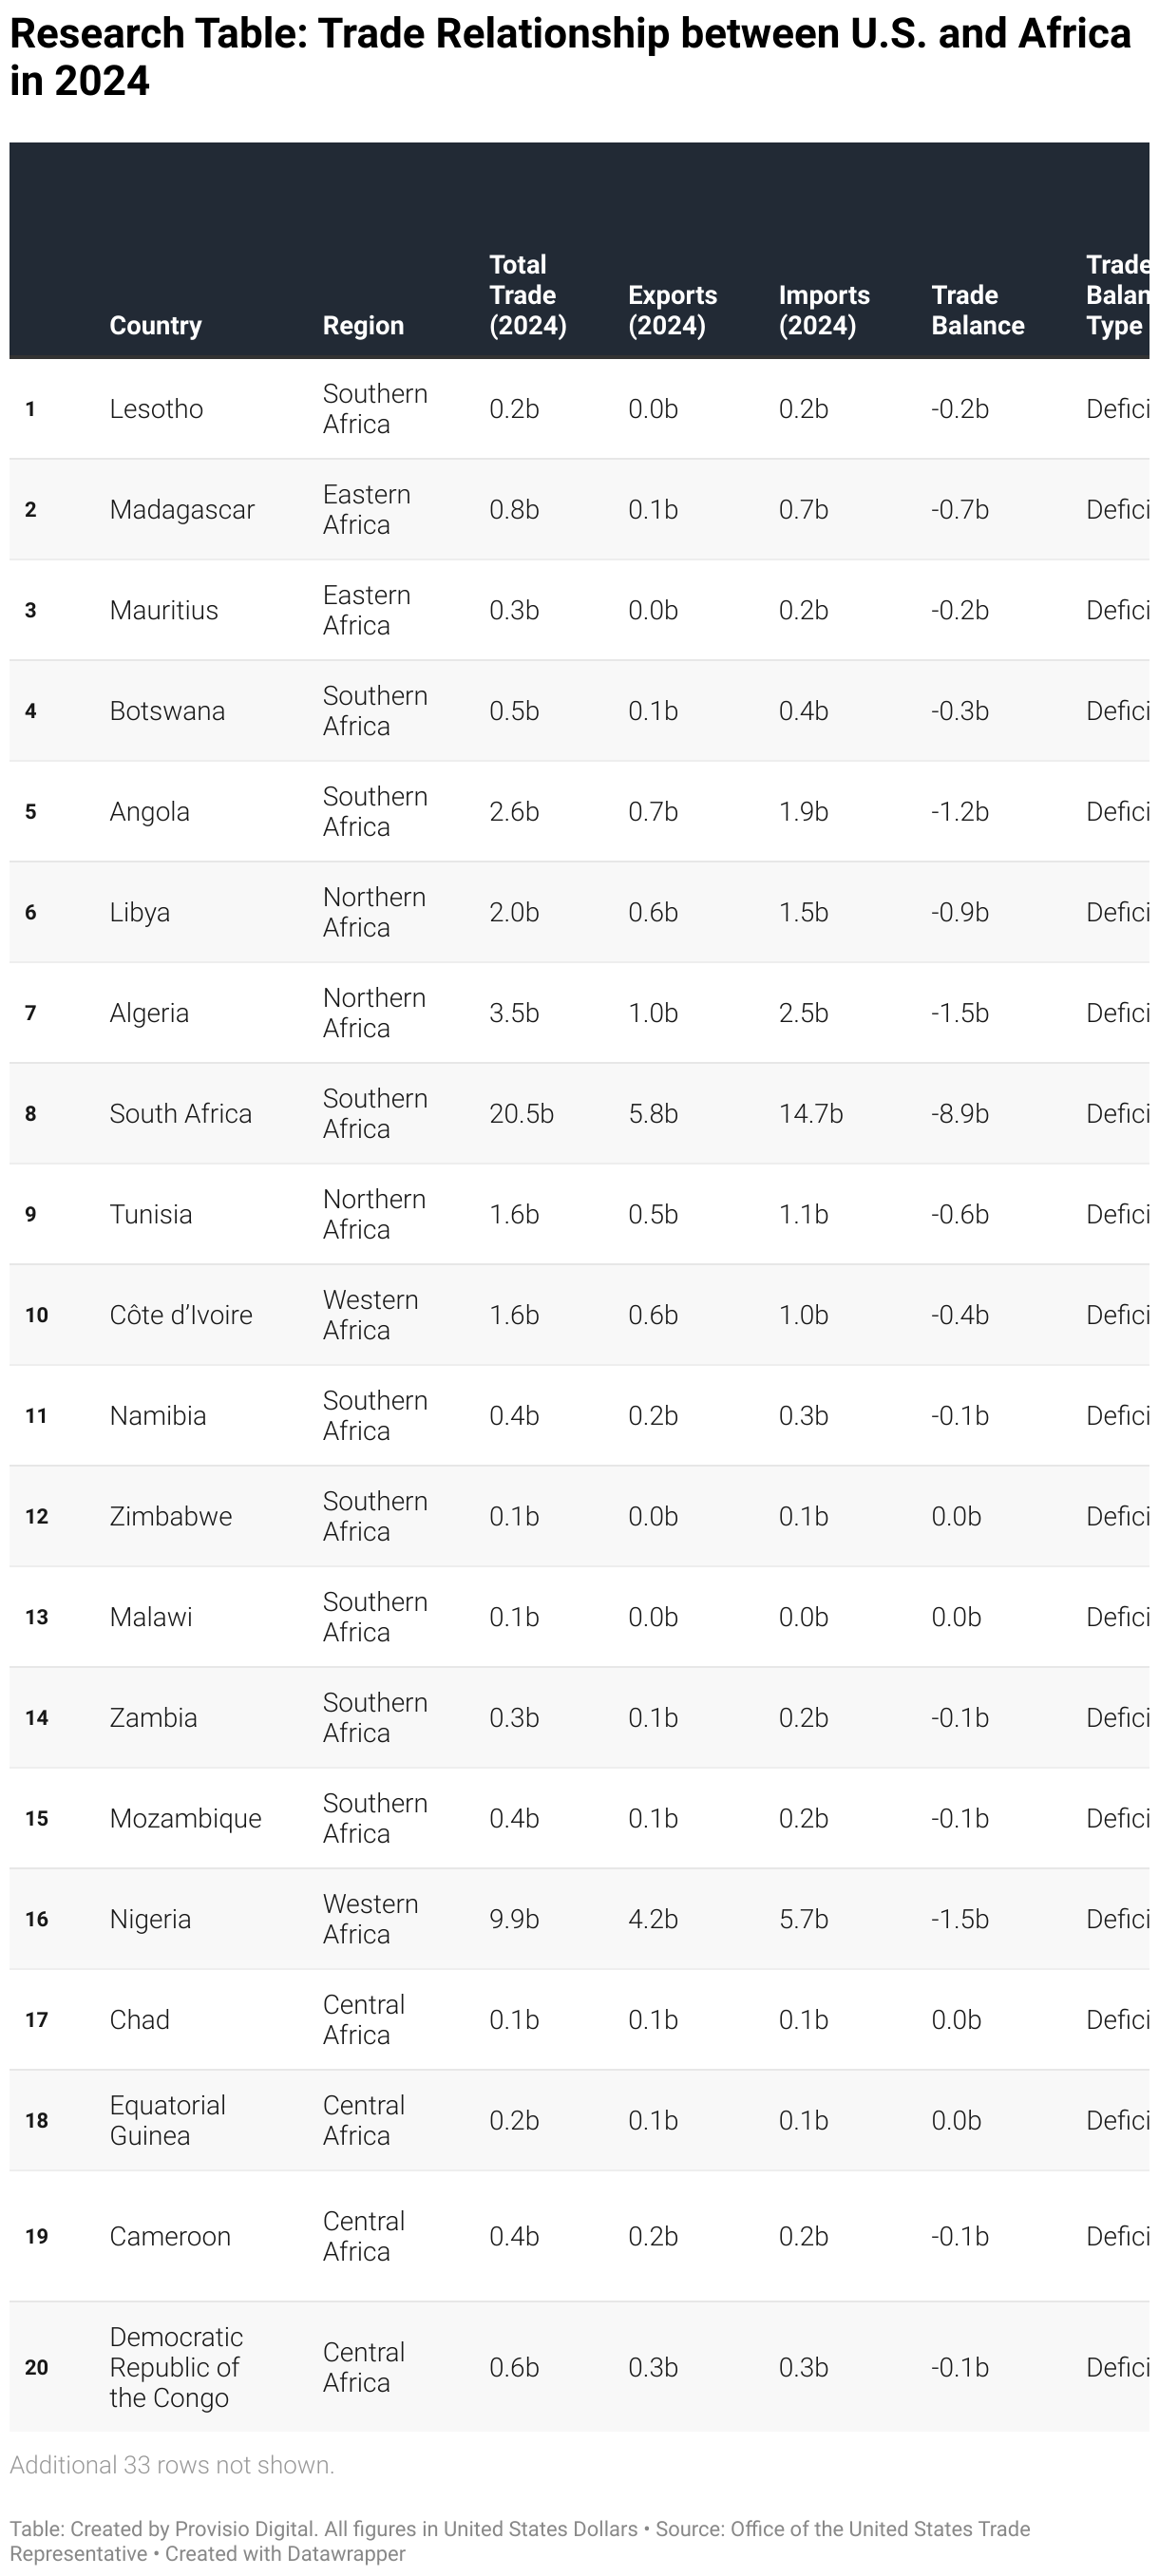Click the Trade Balance column header
This screenshot has height=2576, width=1159.
pos(977,310)
